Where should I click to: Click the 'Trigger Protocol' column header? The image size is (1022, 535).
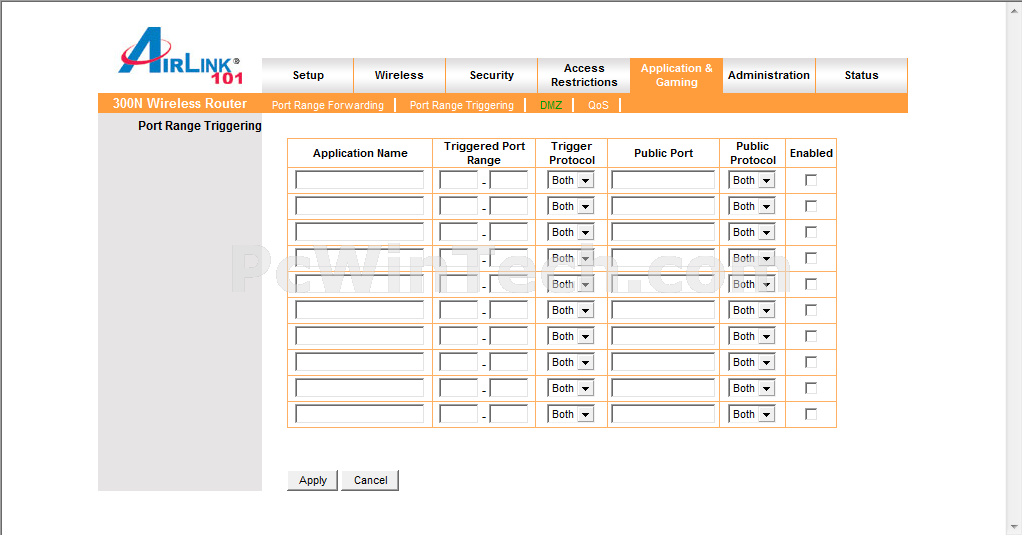(x=572, y=153)
